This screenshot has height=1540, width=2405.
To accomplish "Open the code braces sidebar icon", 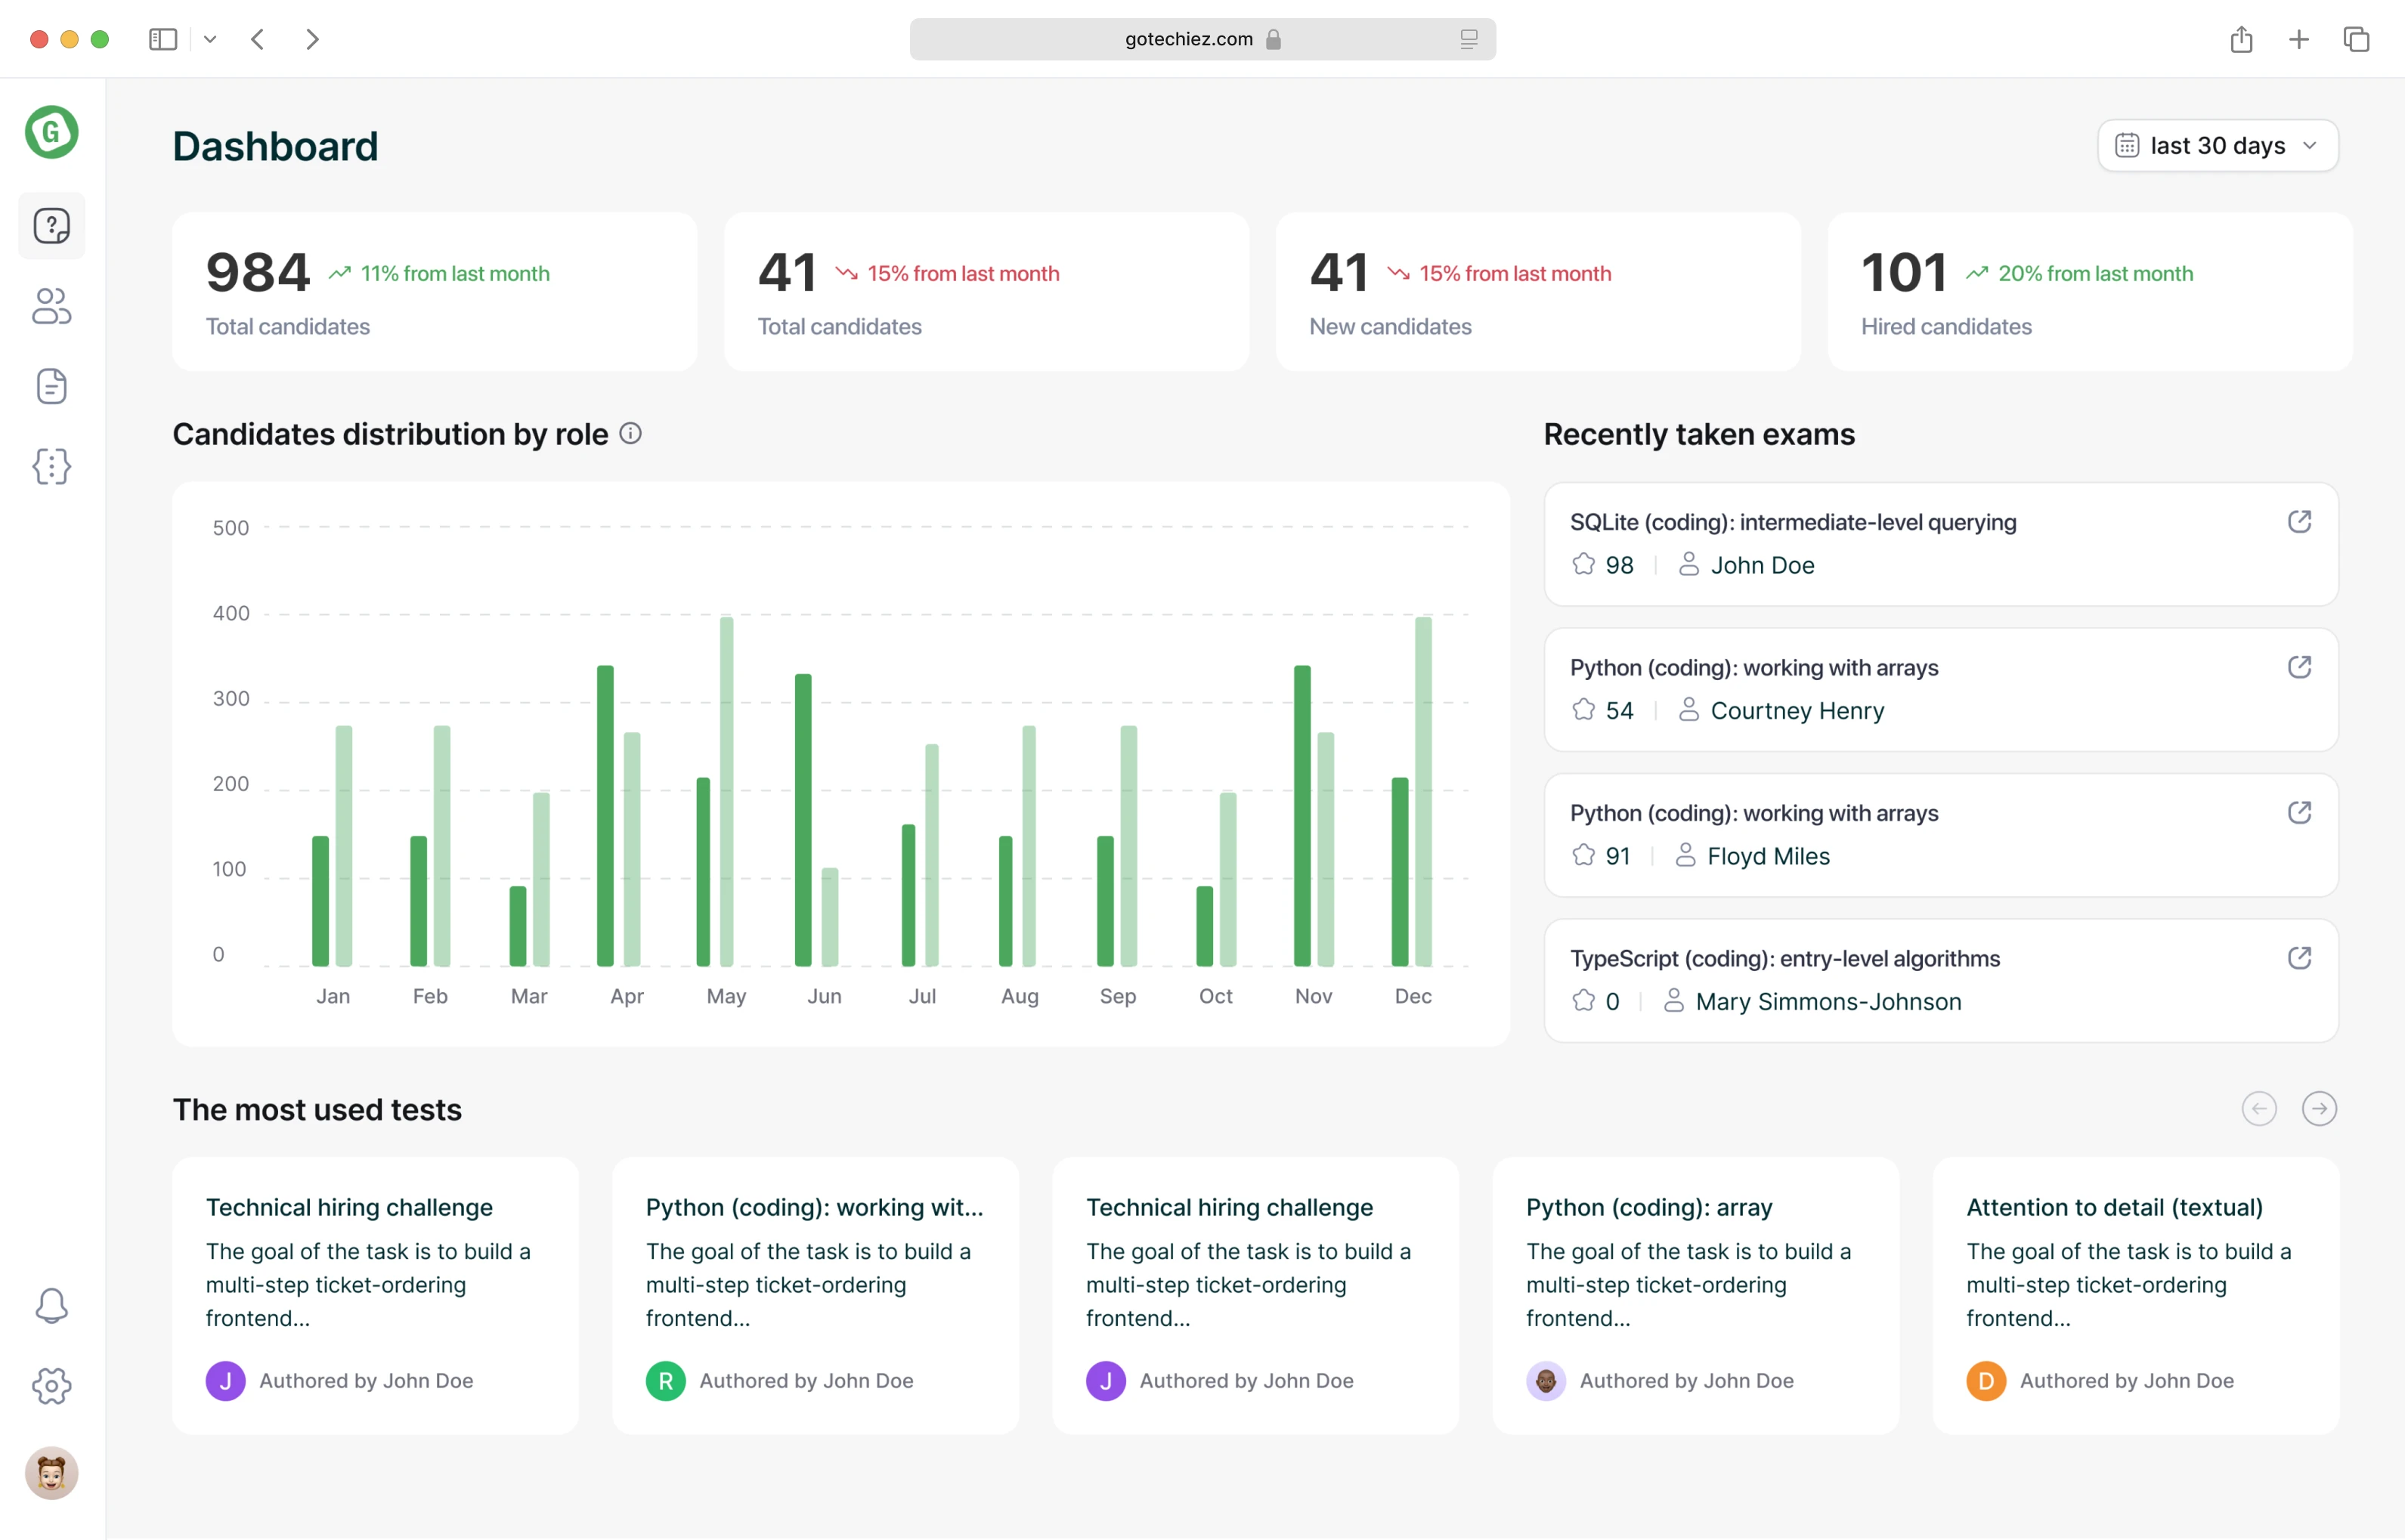I will pyautogui.click(x=51, y=466).
